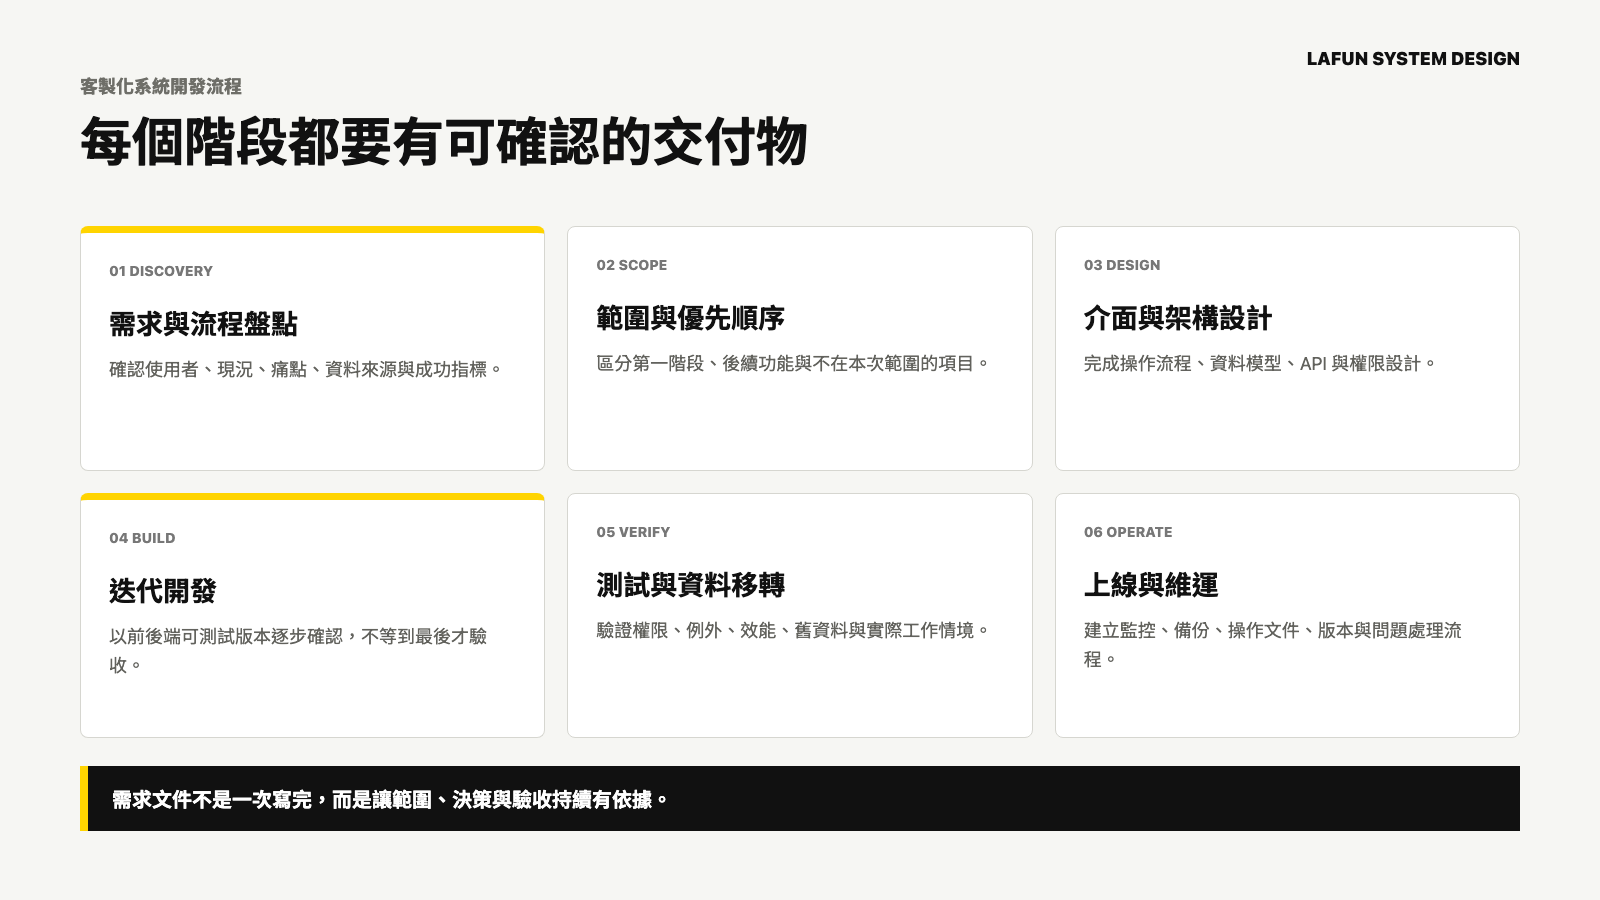Click the card title 迭代開發
Screen dimensions: 1600x900
click(x=163, y=591)
